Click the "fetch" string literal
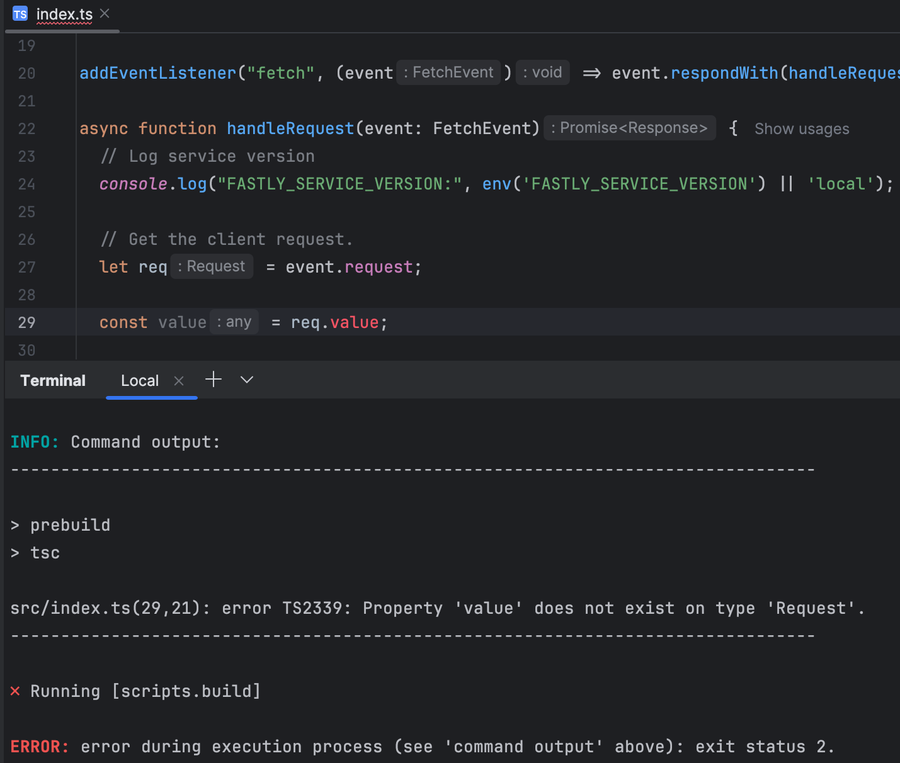900x763 pixels. (281, 73)
